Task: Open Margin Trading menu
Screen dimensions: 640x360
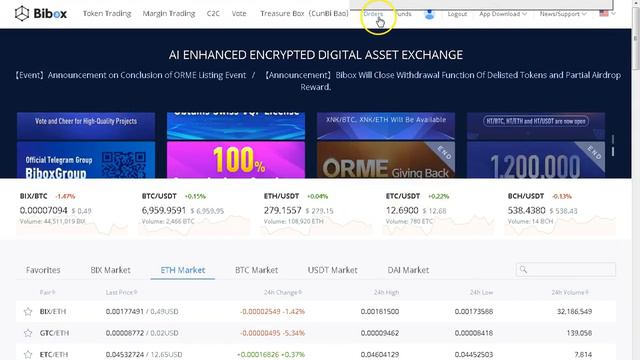Action: click(169, 13)
